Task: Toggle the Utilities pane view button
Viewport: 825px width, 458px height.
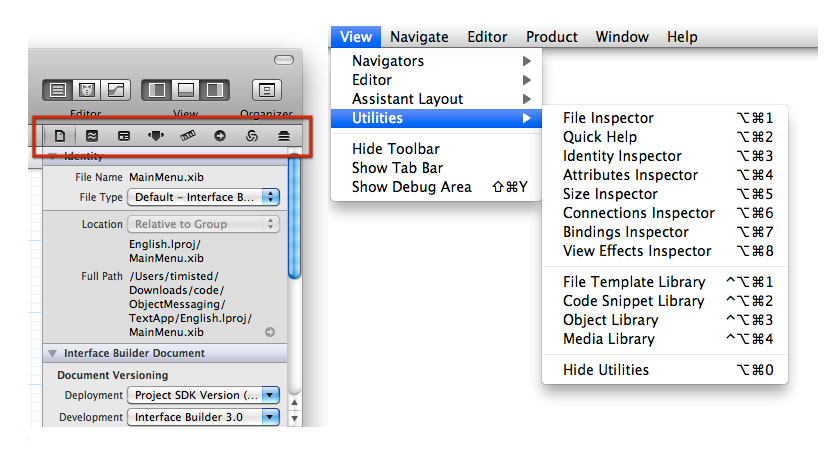Action: pyautogui.click(x=214, y=90)
